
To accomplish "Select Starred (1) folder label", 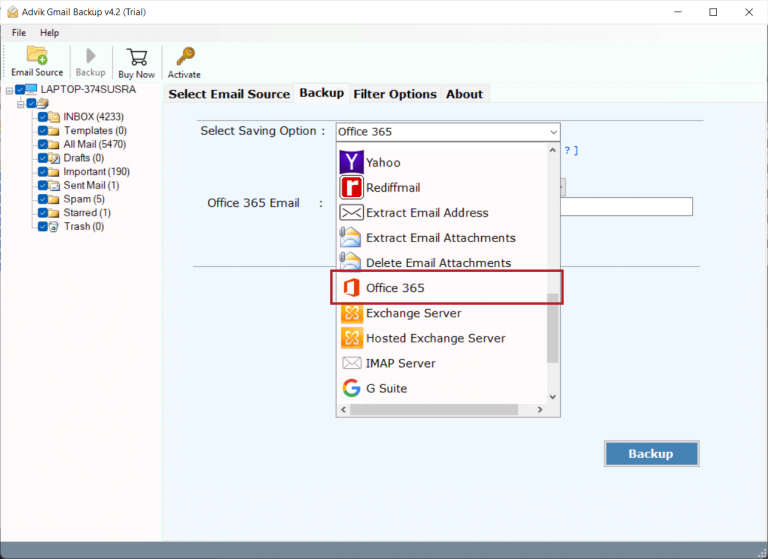I will (87, 213).
